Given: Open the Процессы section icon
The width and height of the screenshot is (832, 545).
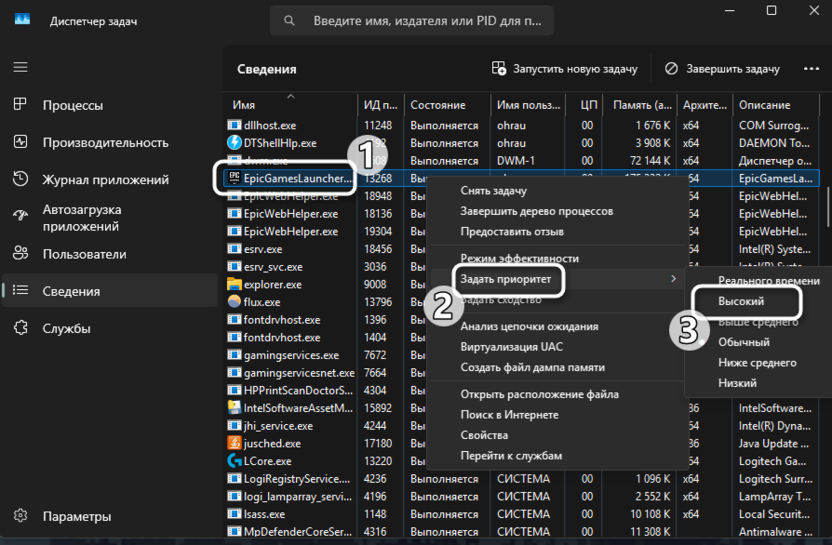Looking at the screenshot, I should point(20,105).
